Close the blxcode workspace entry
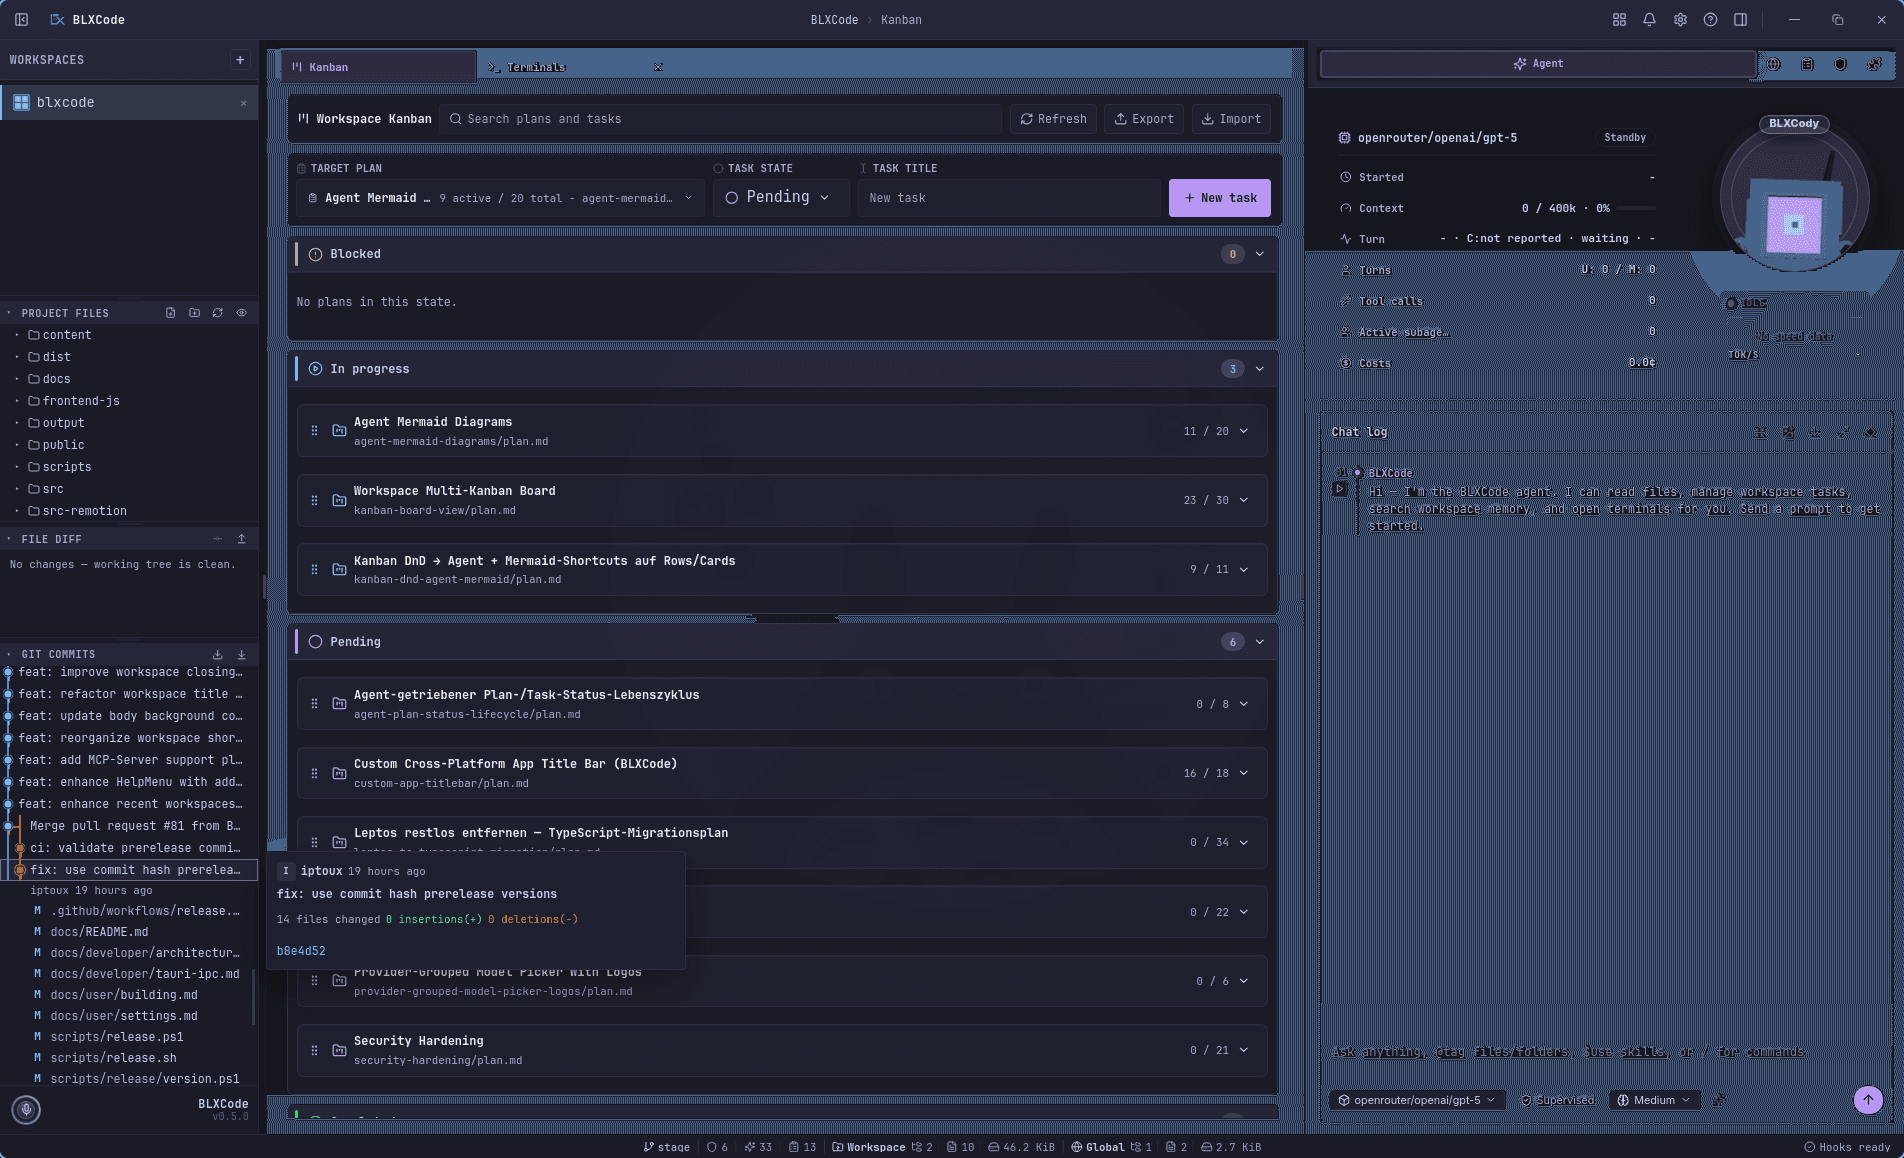This screenshot has width=1904, height=1158. (243, 103)
